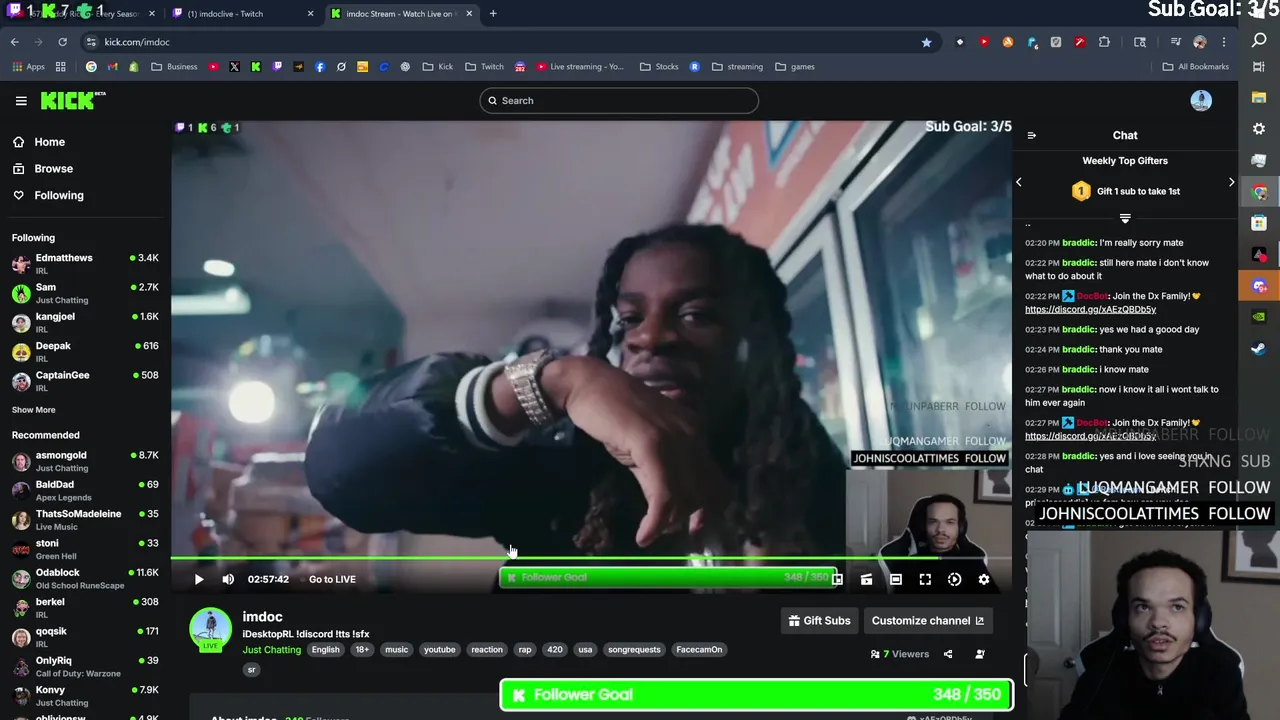1280x720 pixels.
Task: Open the clip creation icon in player
Action: pos(866,579)
